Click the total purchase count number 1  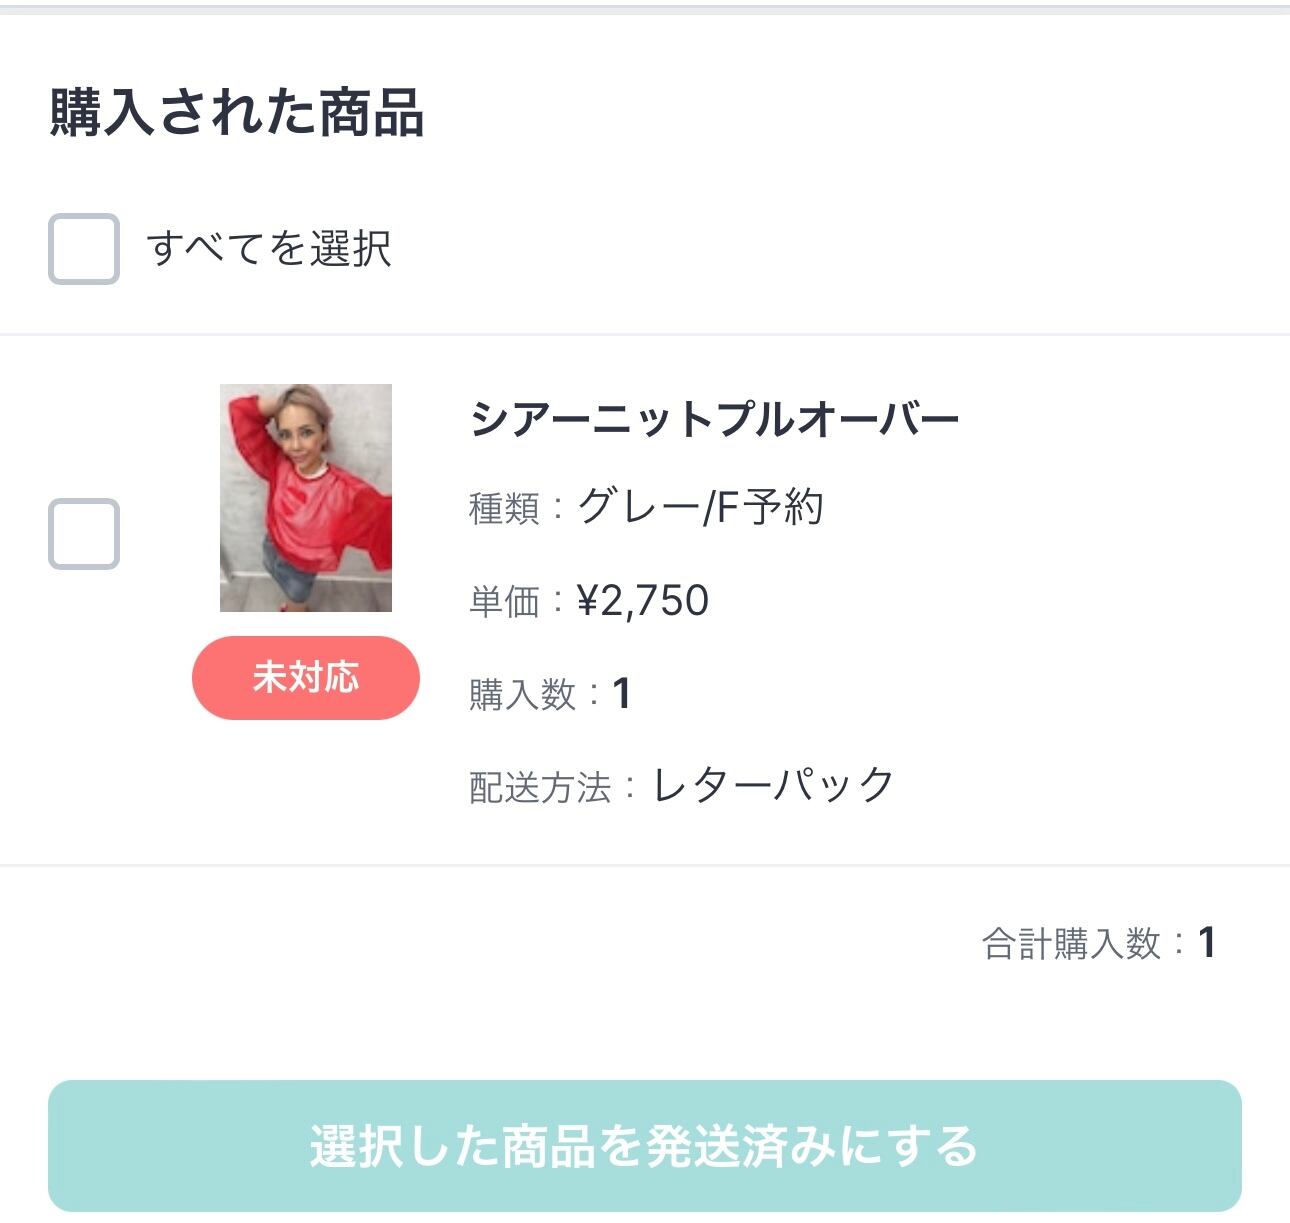[x=1207, y=942]
